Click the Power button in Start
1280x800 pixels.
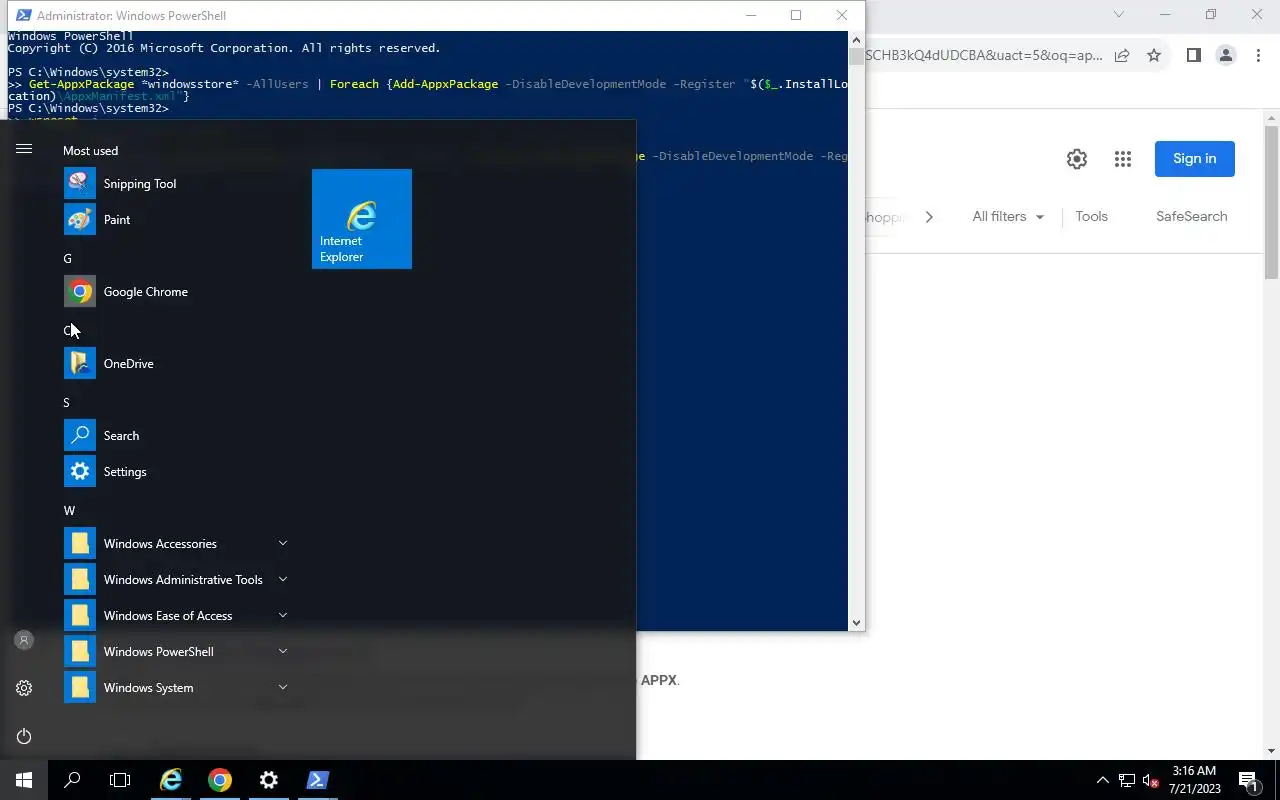[24, 736]
